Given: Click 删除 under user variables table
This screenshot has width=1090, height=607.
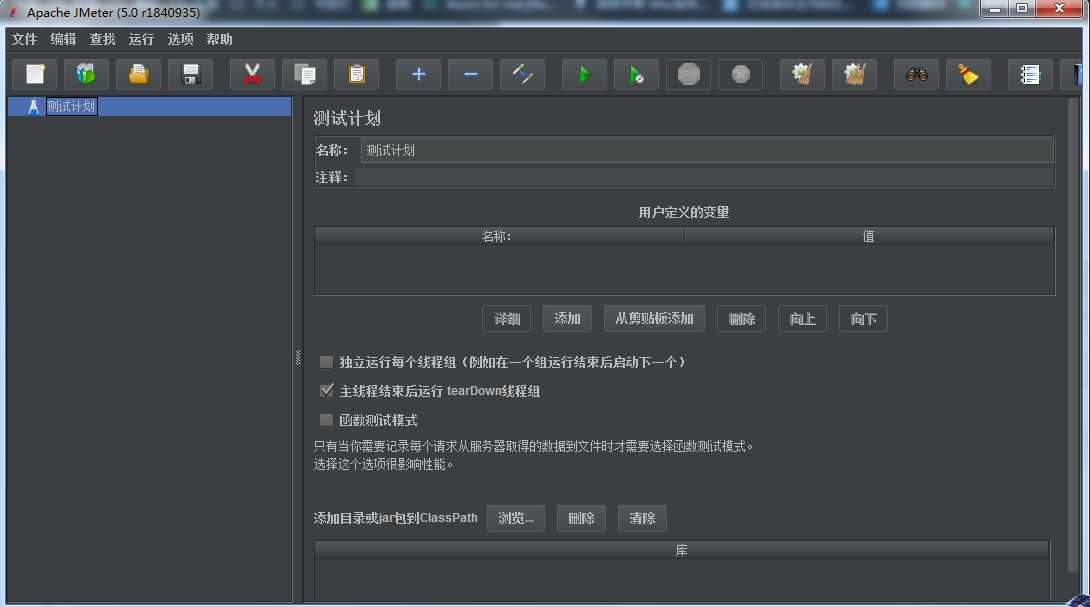Looking at the screenshot, I should [x=742, y=319].
